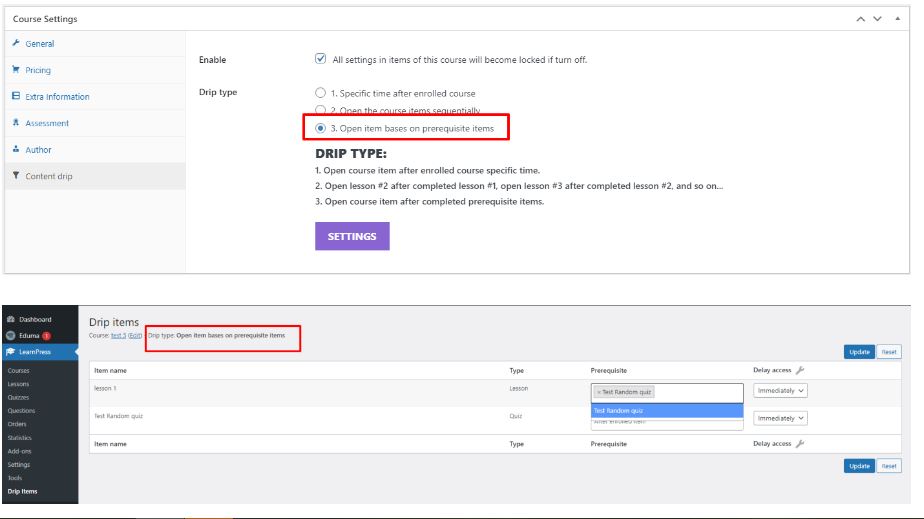Choose 'Open the course items sequentially' radio

[x=320, y=110]
